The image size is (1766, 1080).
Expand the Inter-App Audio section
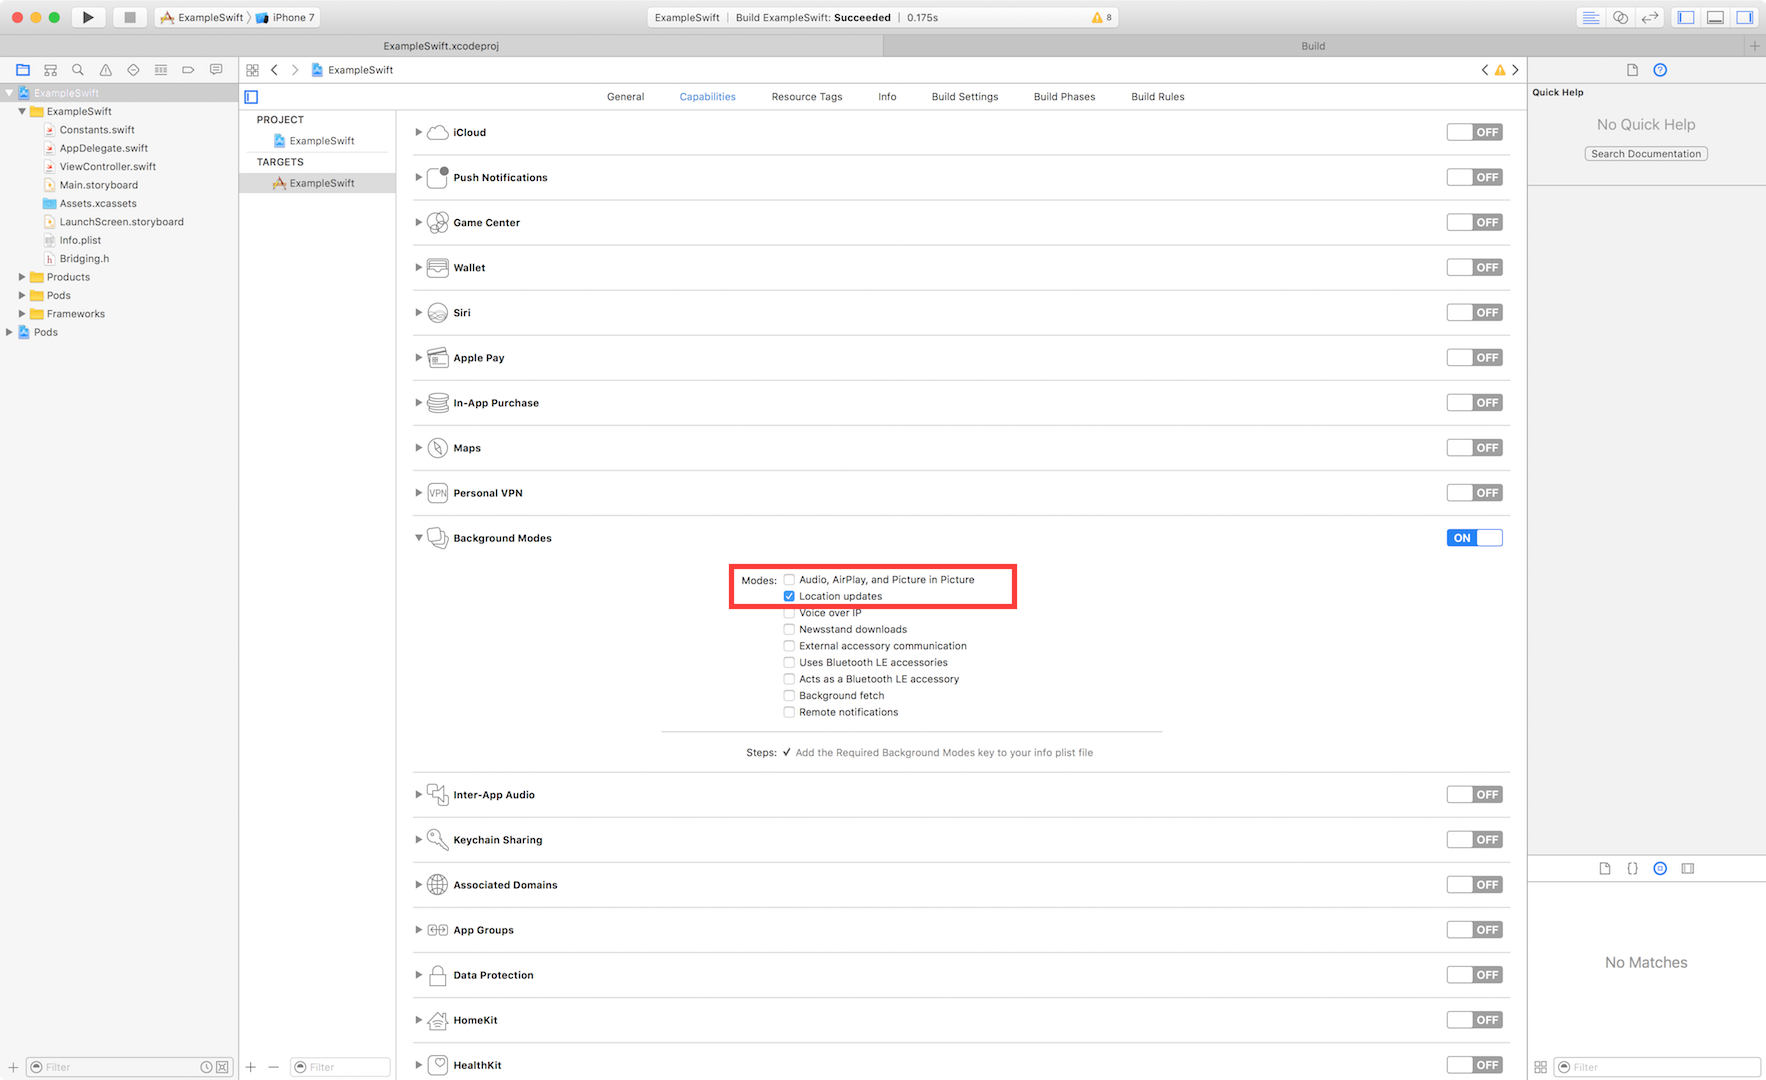[x=419, y=795]
